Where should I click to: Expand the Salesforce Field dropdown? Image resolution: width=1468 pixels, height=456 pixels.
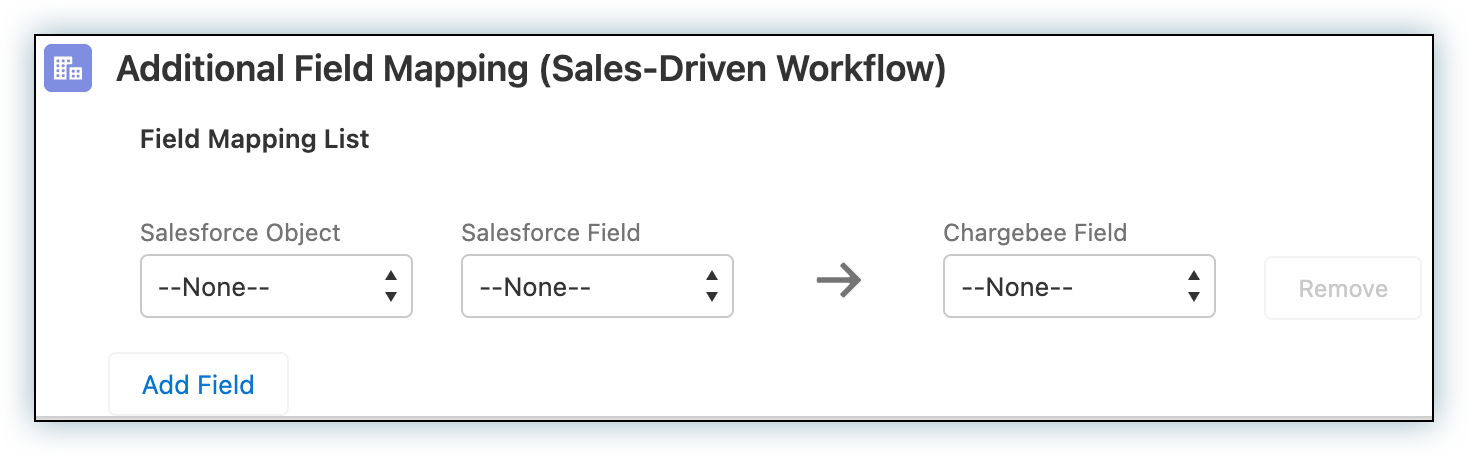tap(597, 287)
